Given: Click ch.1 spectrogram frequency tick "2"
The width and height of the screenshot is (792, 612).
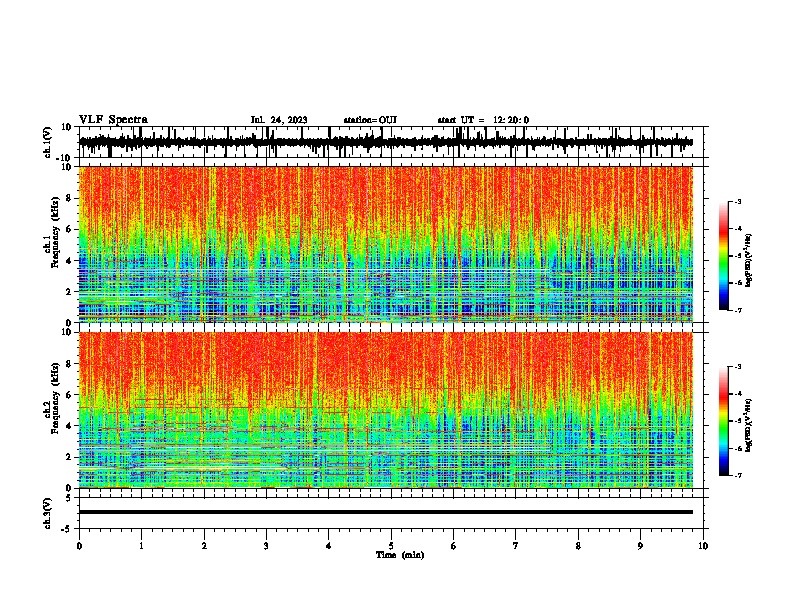Looking at the screenshot, I should (x=69, y=291).
